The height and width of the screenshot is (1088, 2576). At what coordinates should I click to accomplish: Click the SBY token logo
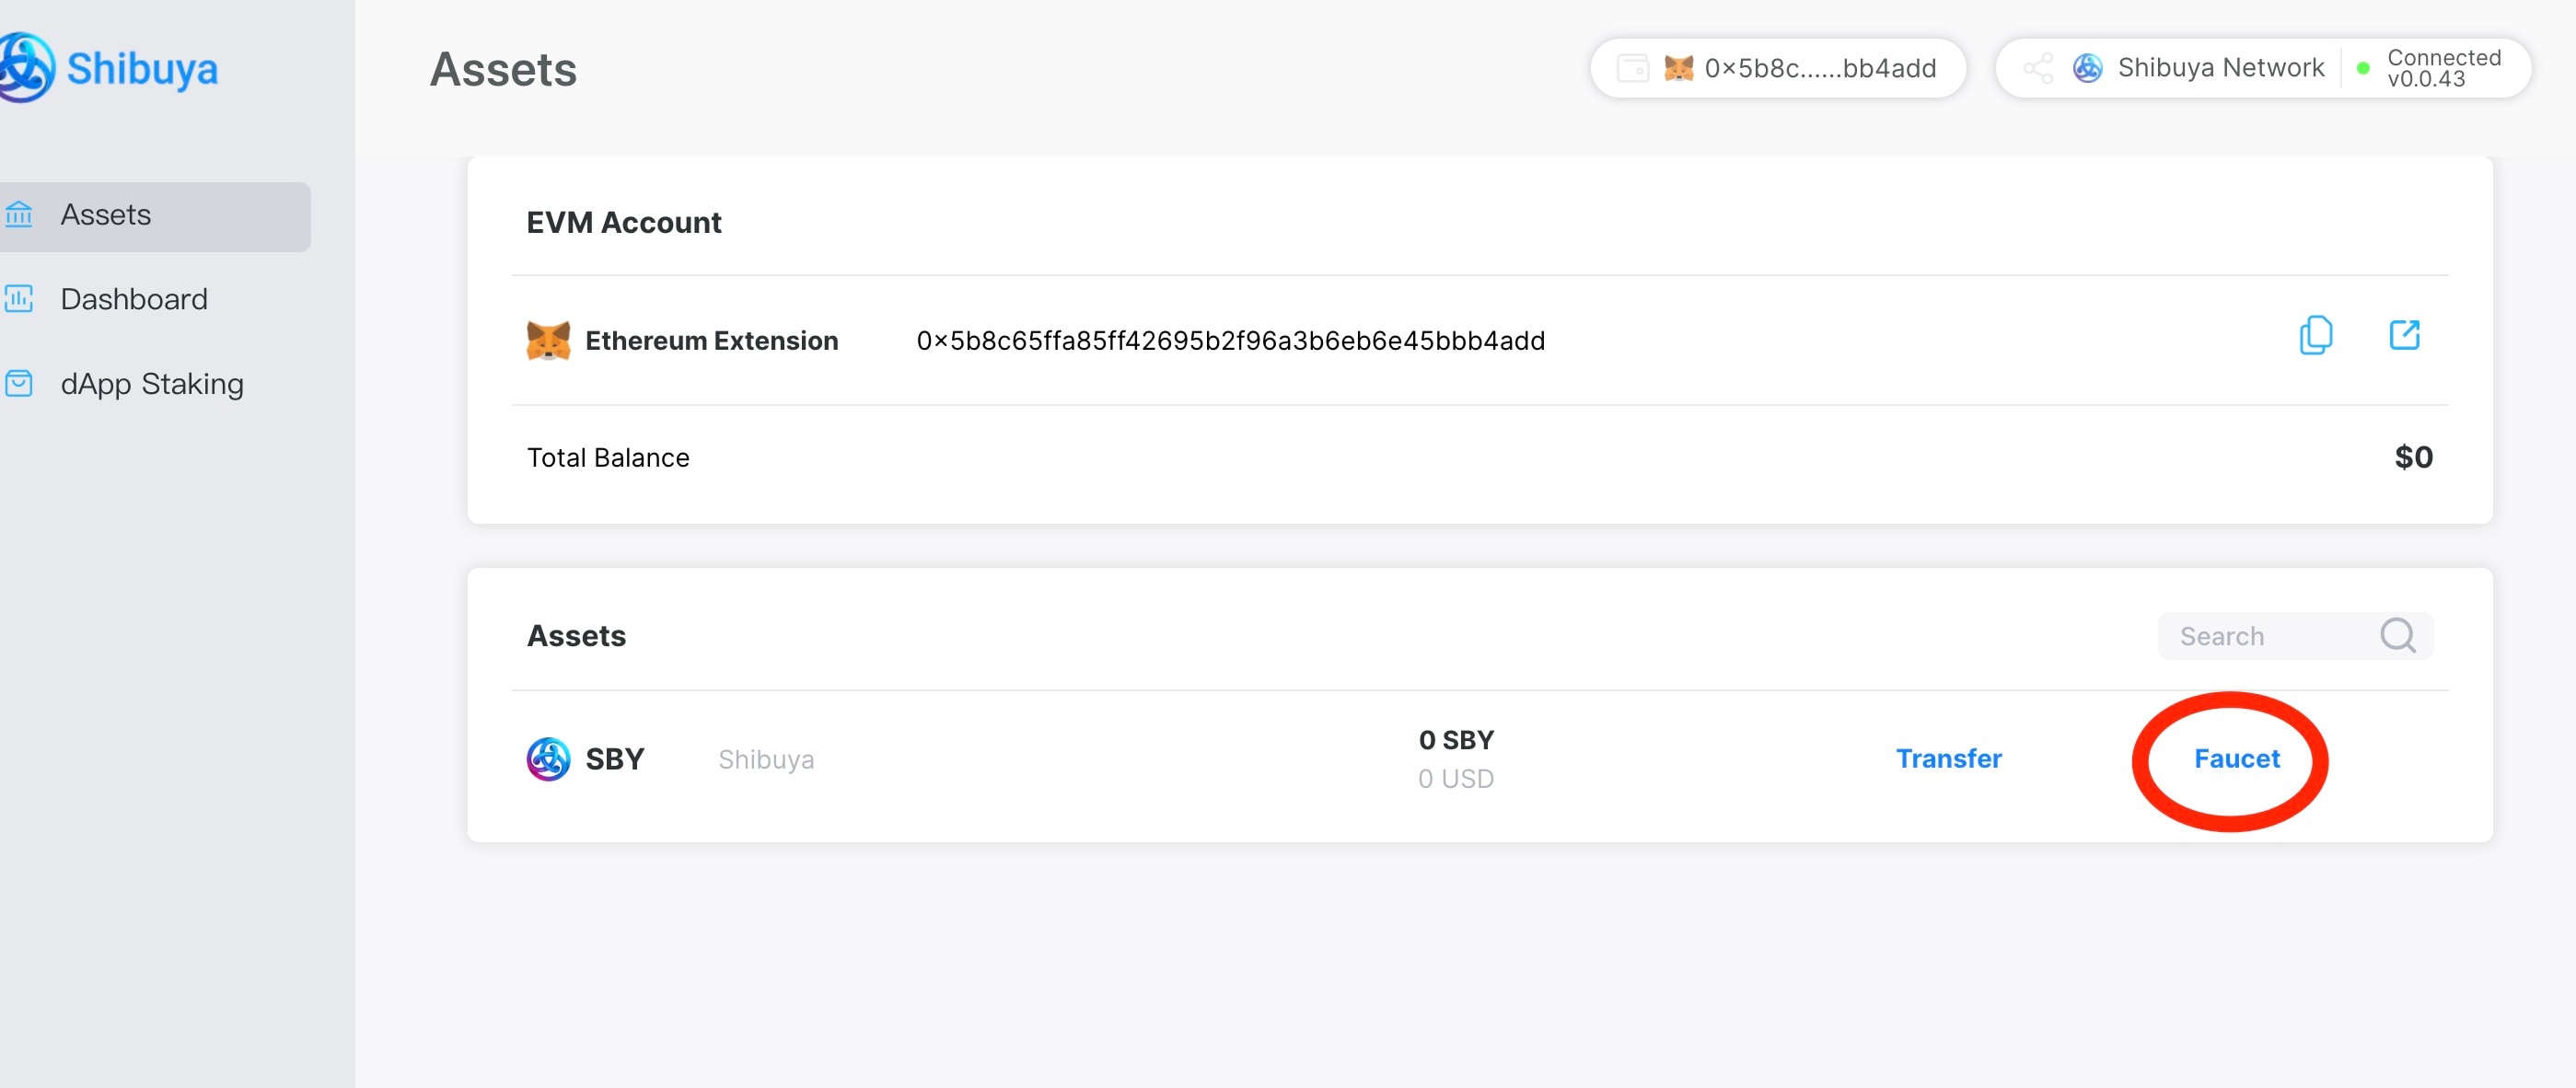tap(548, 759)
